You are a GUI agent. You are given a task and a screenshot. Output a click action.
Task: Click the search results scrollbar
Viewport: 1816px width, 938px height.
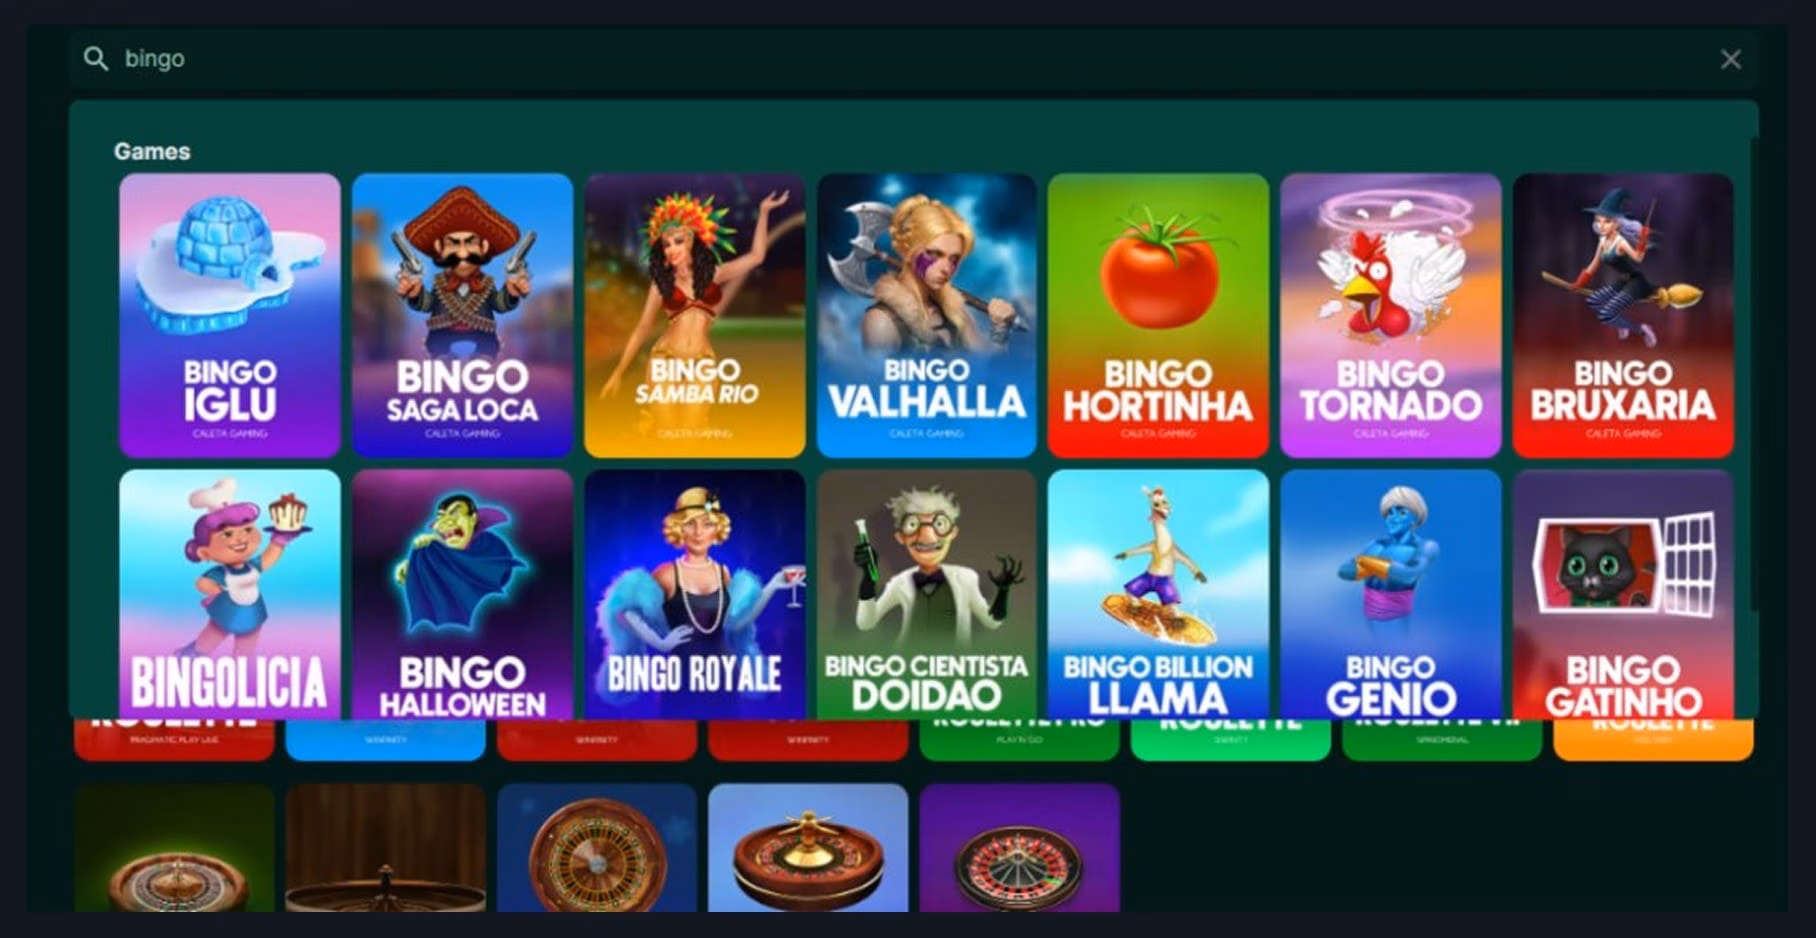coord(1753,375)
